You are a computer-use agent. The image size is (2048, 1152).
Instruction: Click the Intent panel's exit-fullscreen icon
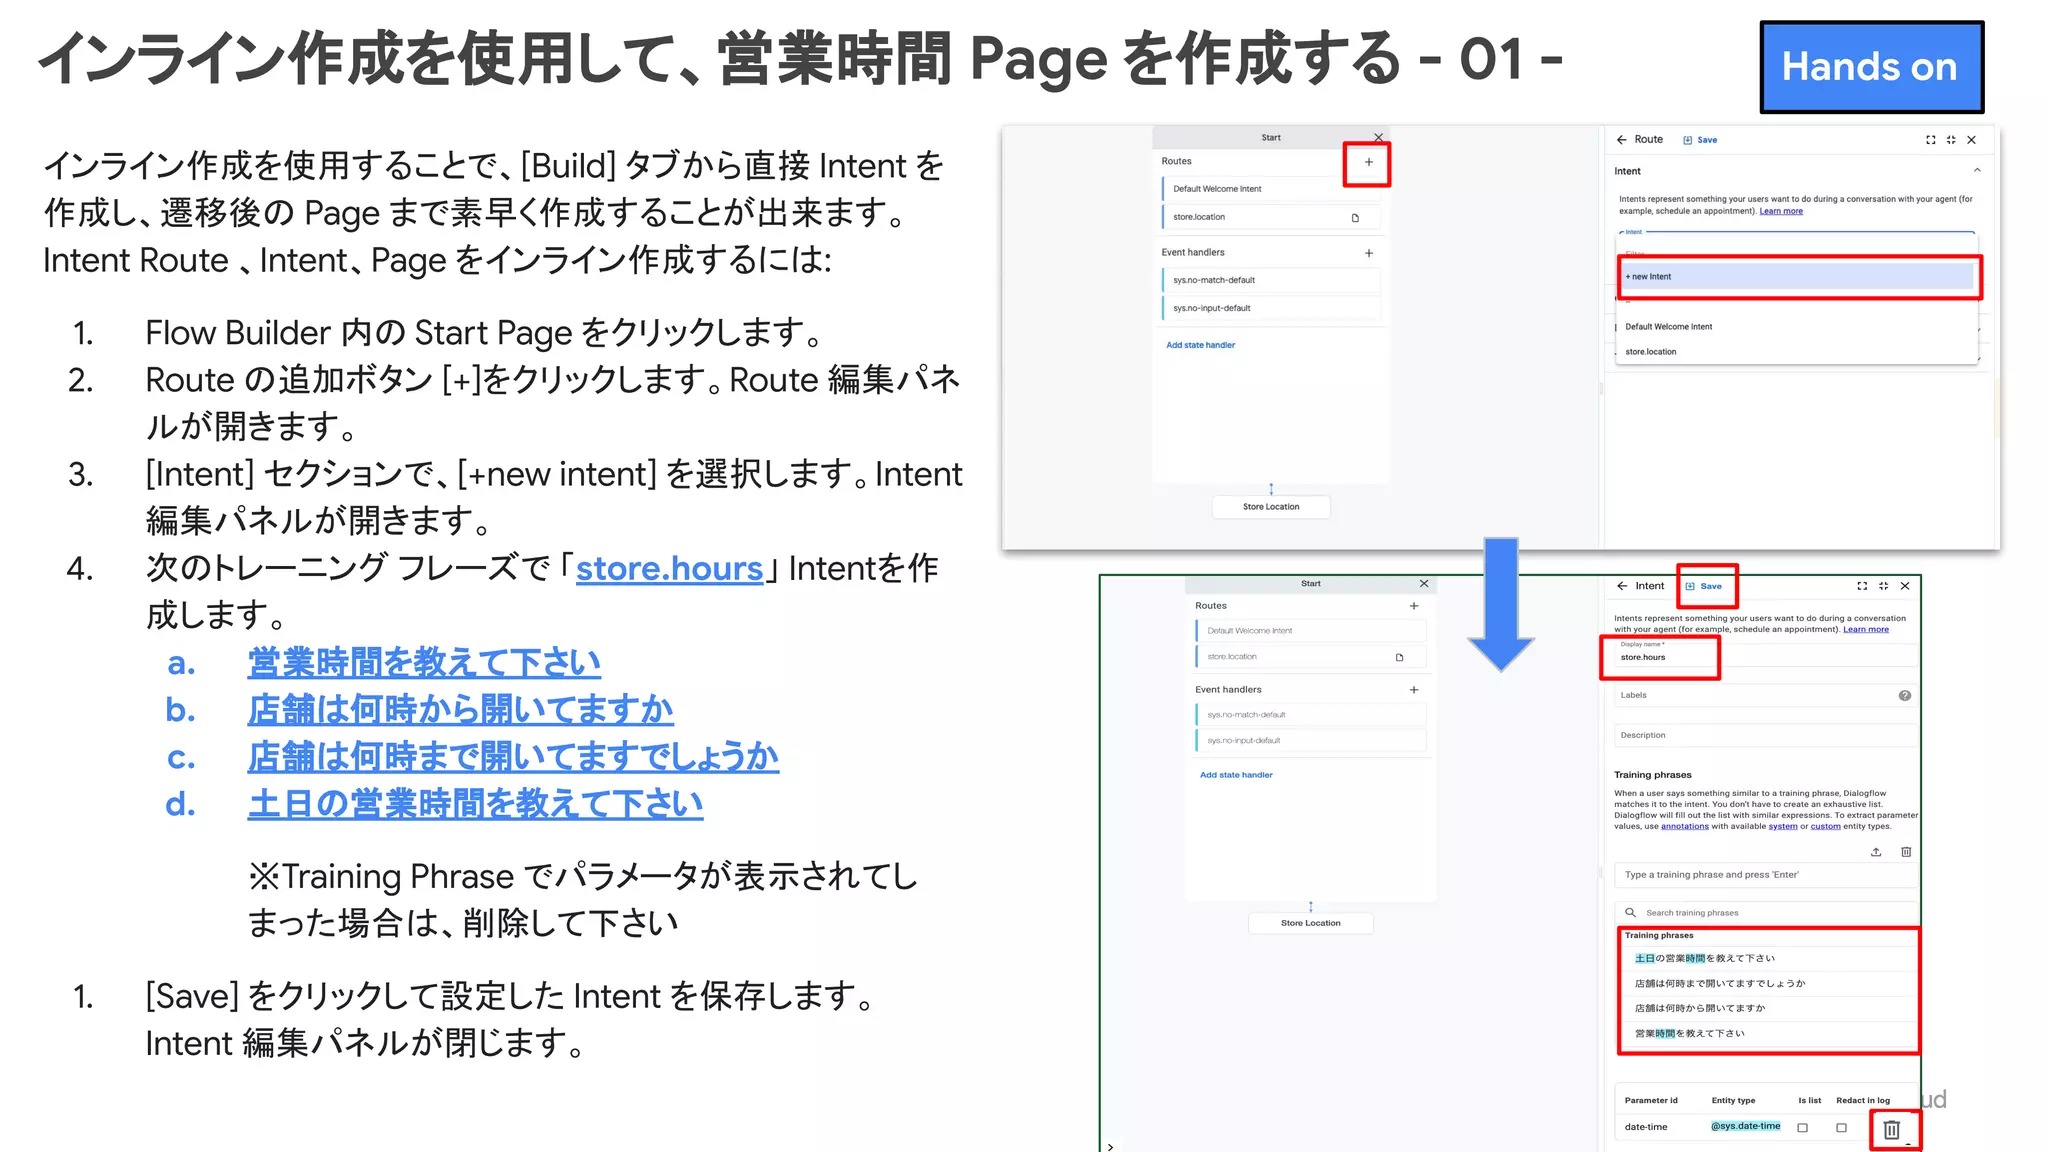(1883, 586)
